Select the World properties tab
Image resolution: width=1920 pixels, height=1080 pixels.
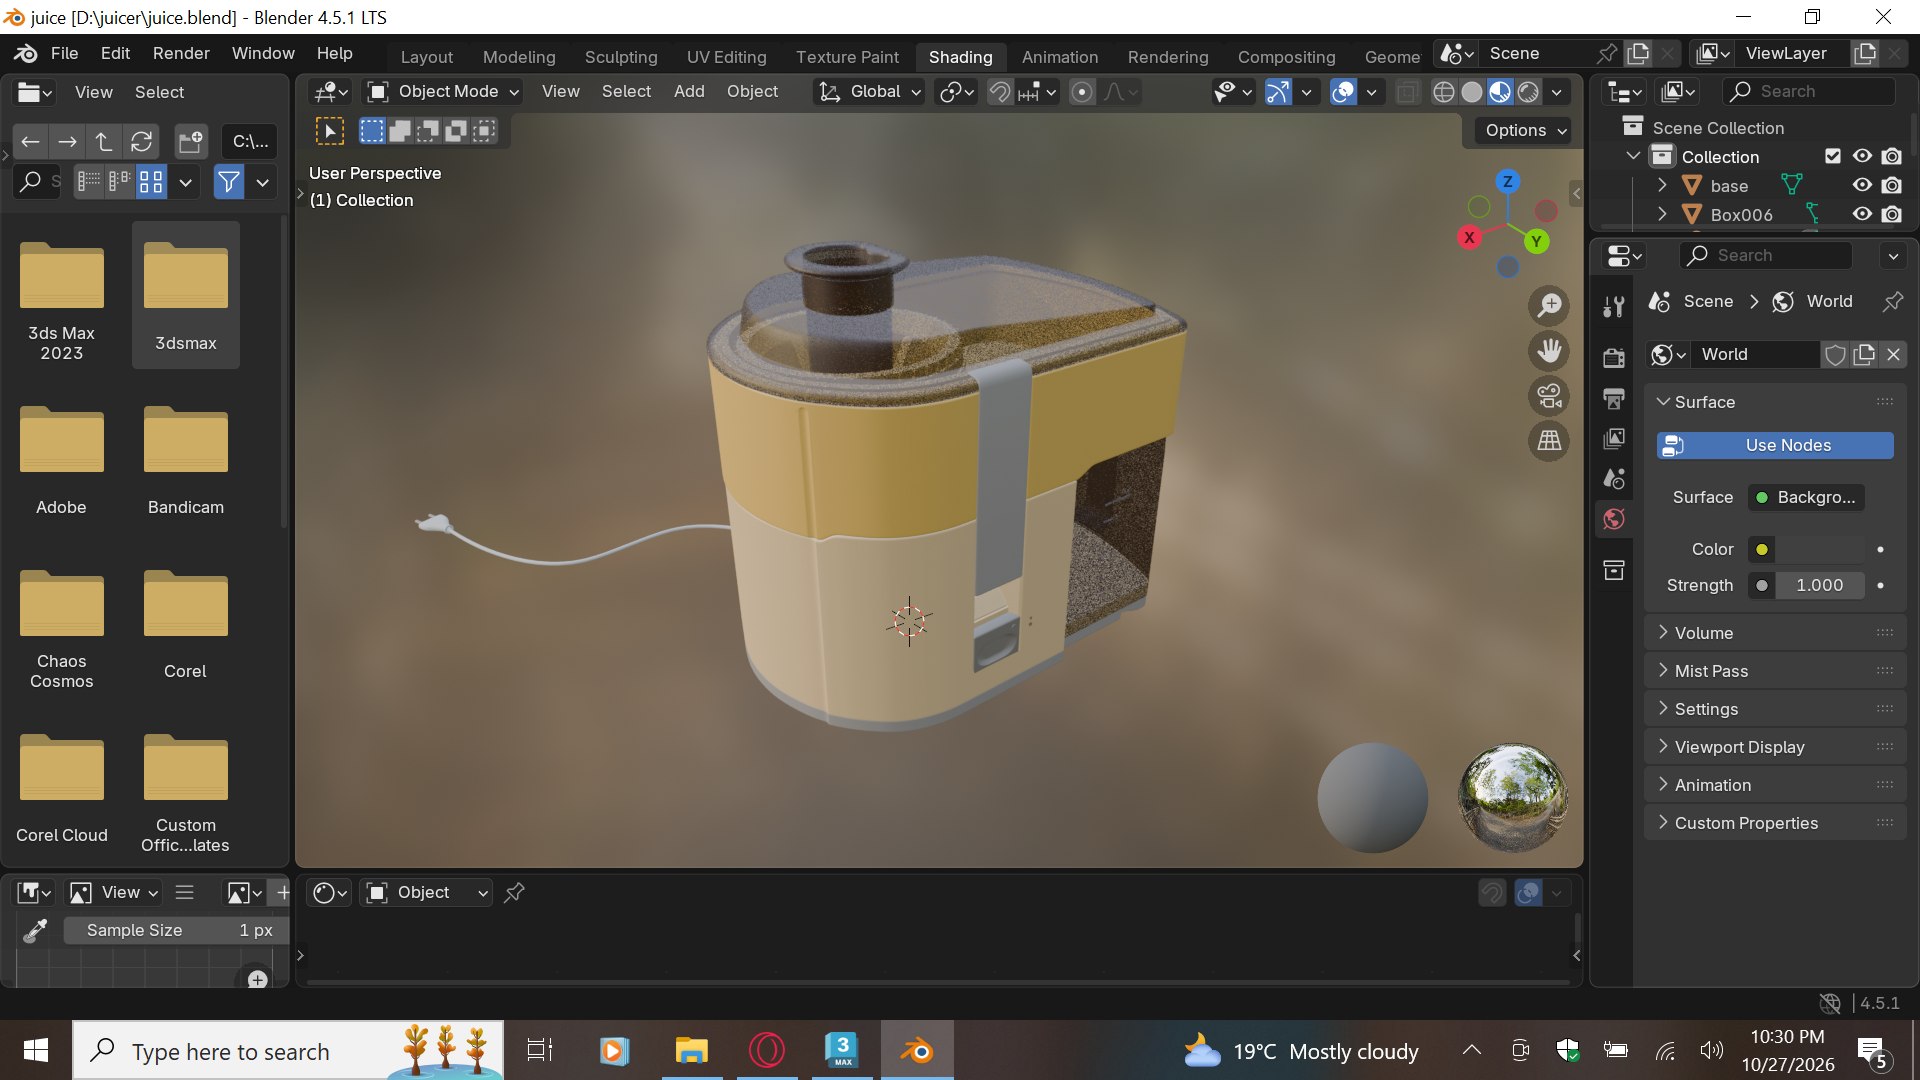(1613, 519)
